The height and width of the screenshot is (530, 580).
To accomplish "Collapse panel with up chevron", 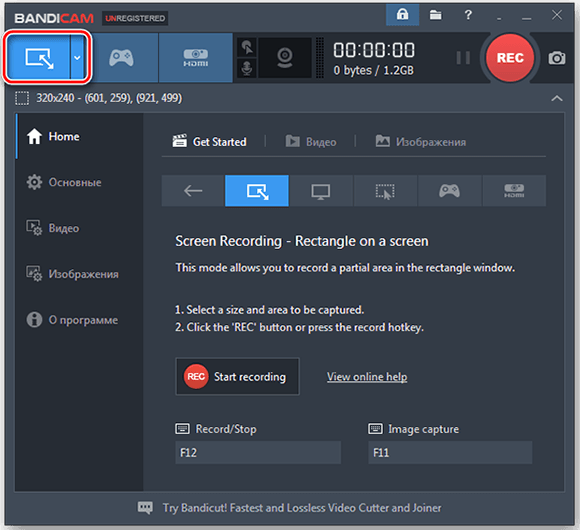I will point(557,98).
